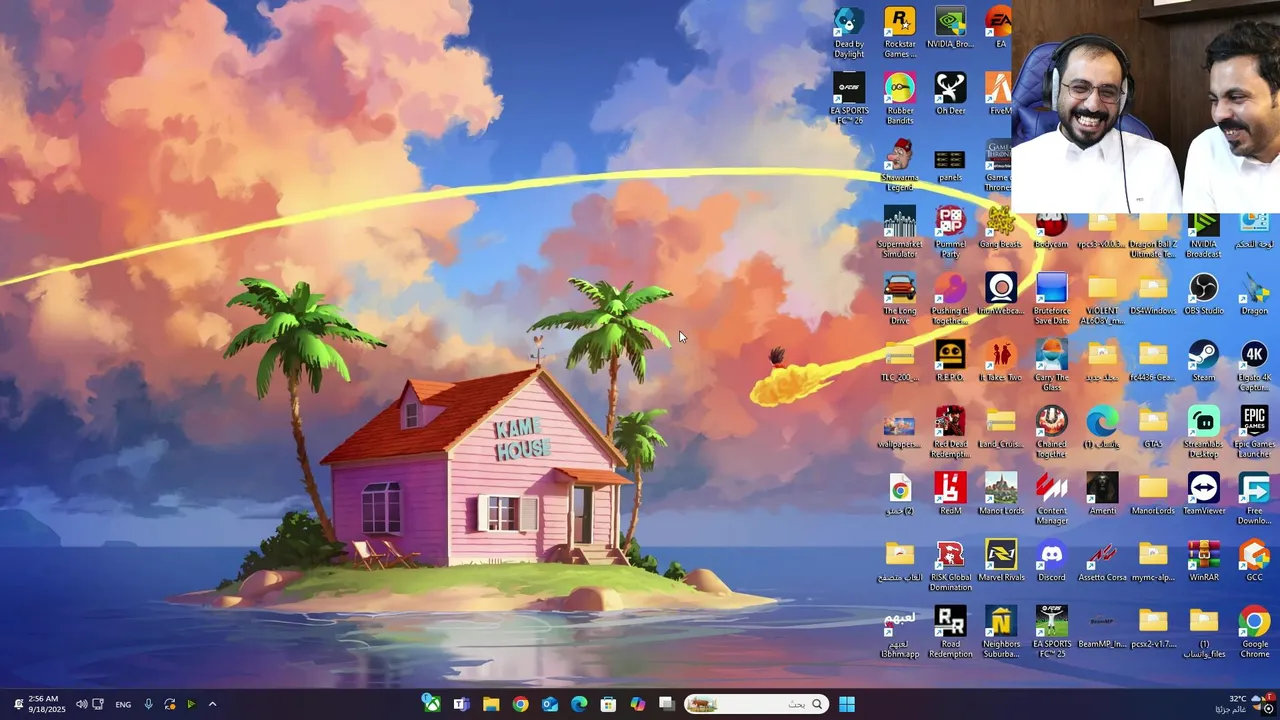
Task: Launch OBS Studio shortcut
Action: [x=1203, y=294]
